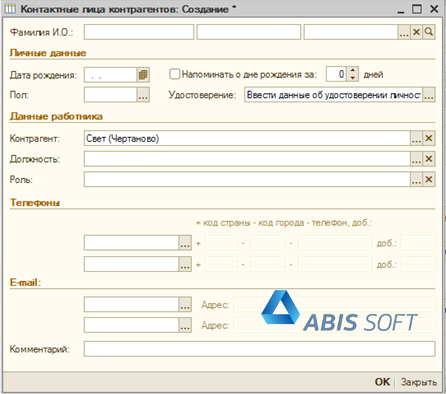Open the Должность ellipsis selector
The height and width of the screenshot is (394, 446).
pyautogui.click(x=416, y=159)
